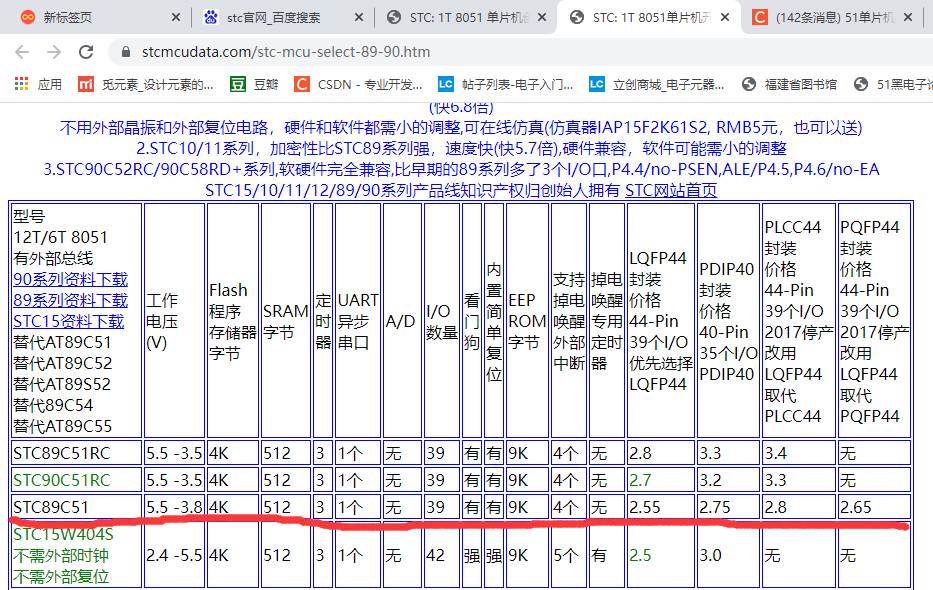The image size is (933, 590).
Task: Open the 帖子列表-电子入门 bookmark
Action: pos(505,85)
